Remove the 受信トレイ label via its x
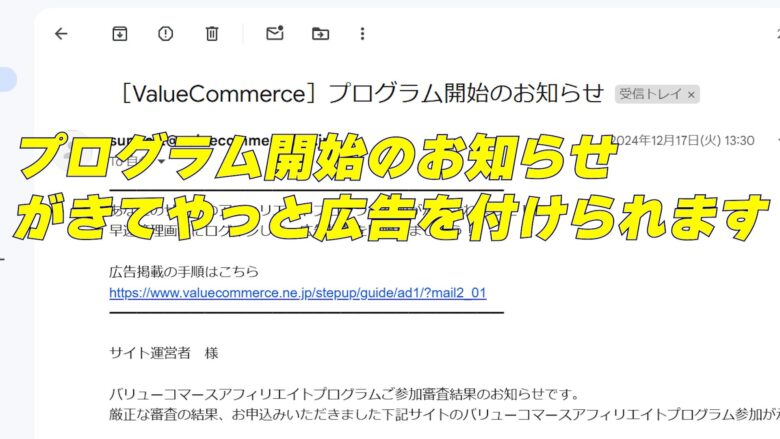Image resolution: width=780 pixels, height=439 pixels. (x=691, y=94)
